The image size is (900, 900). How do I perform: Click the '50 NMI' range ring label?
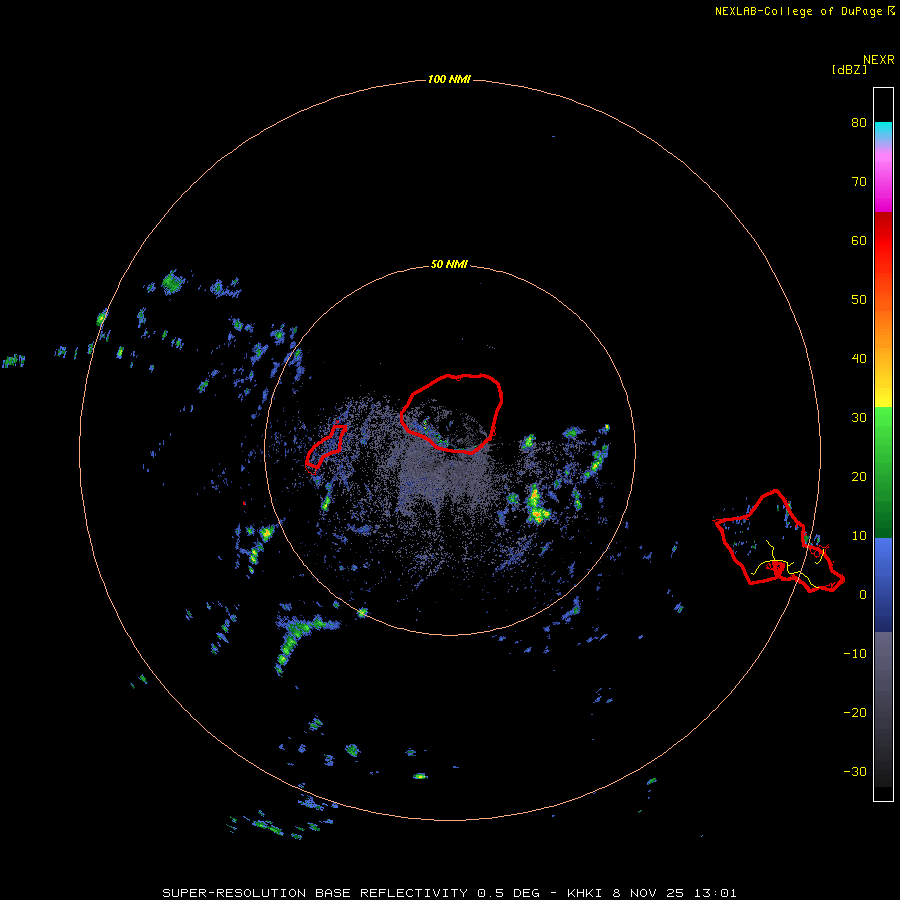[449, 265]
